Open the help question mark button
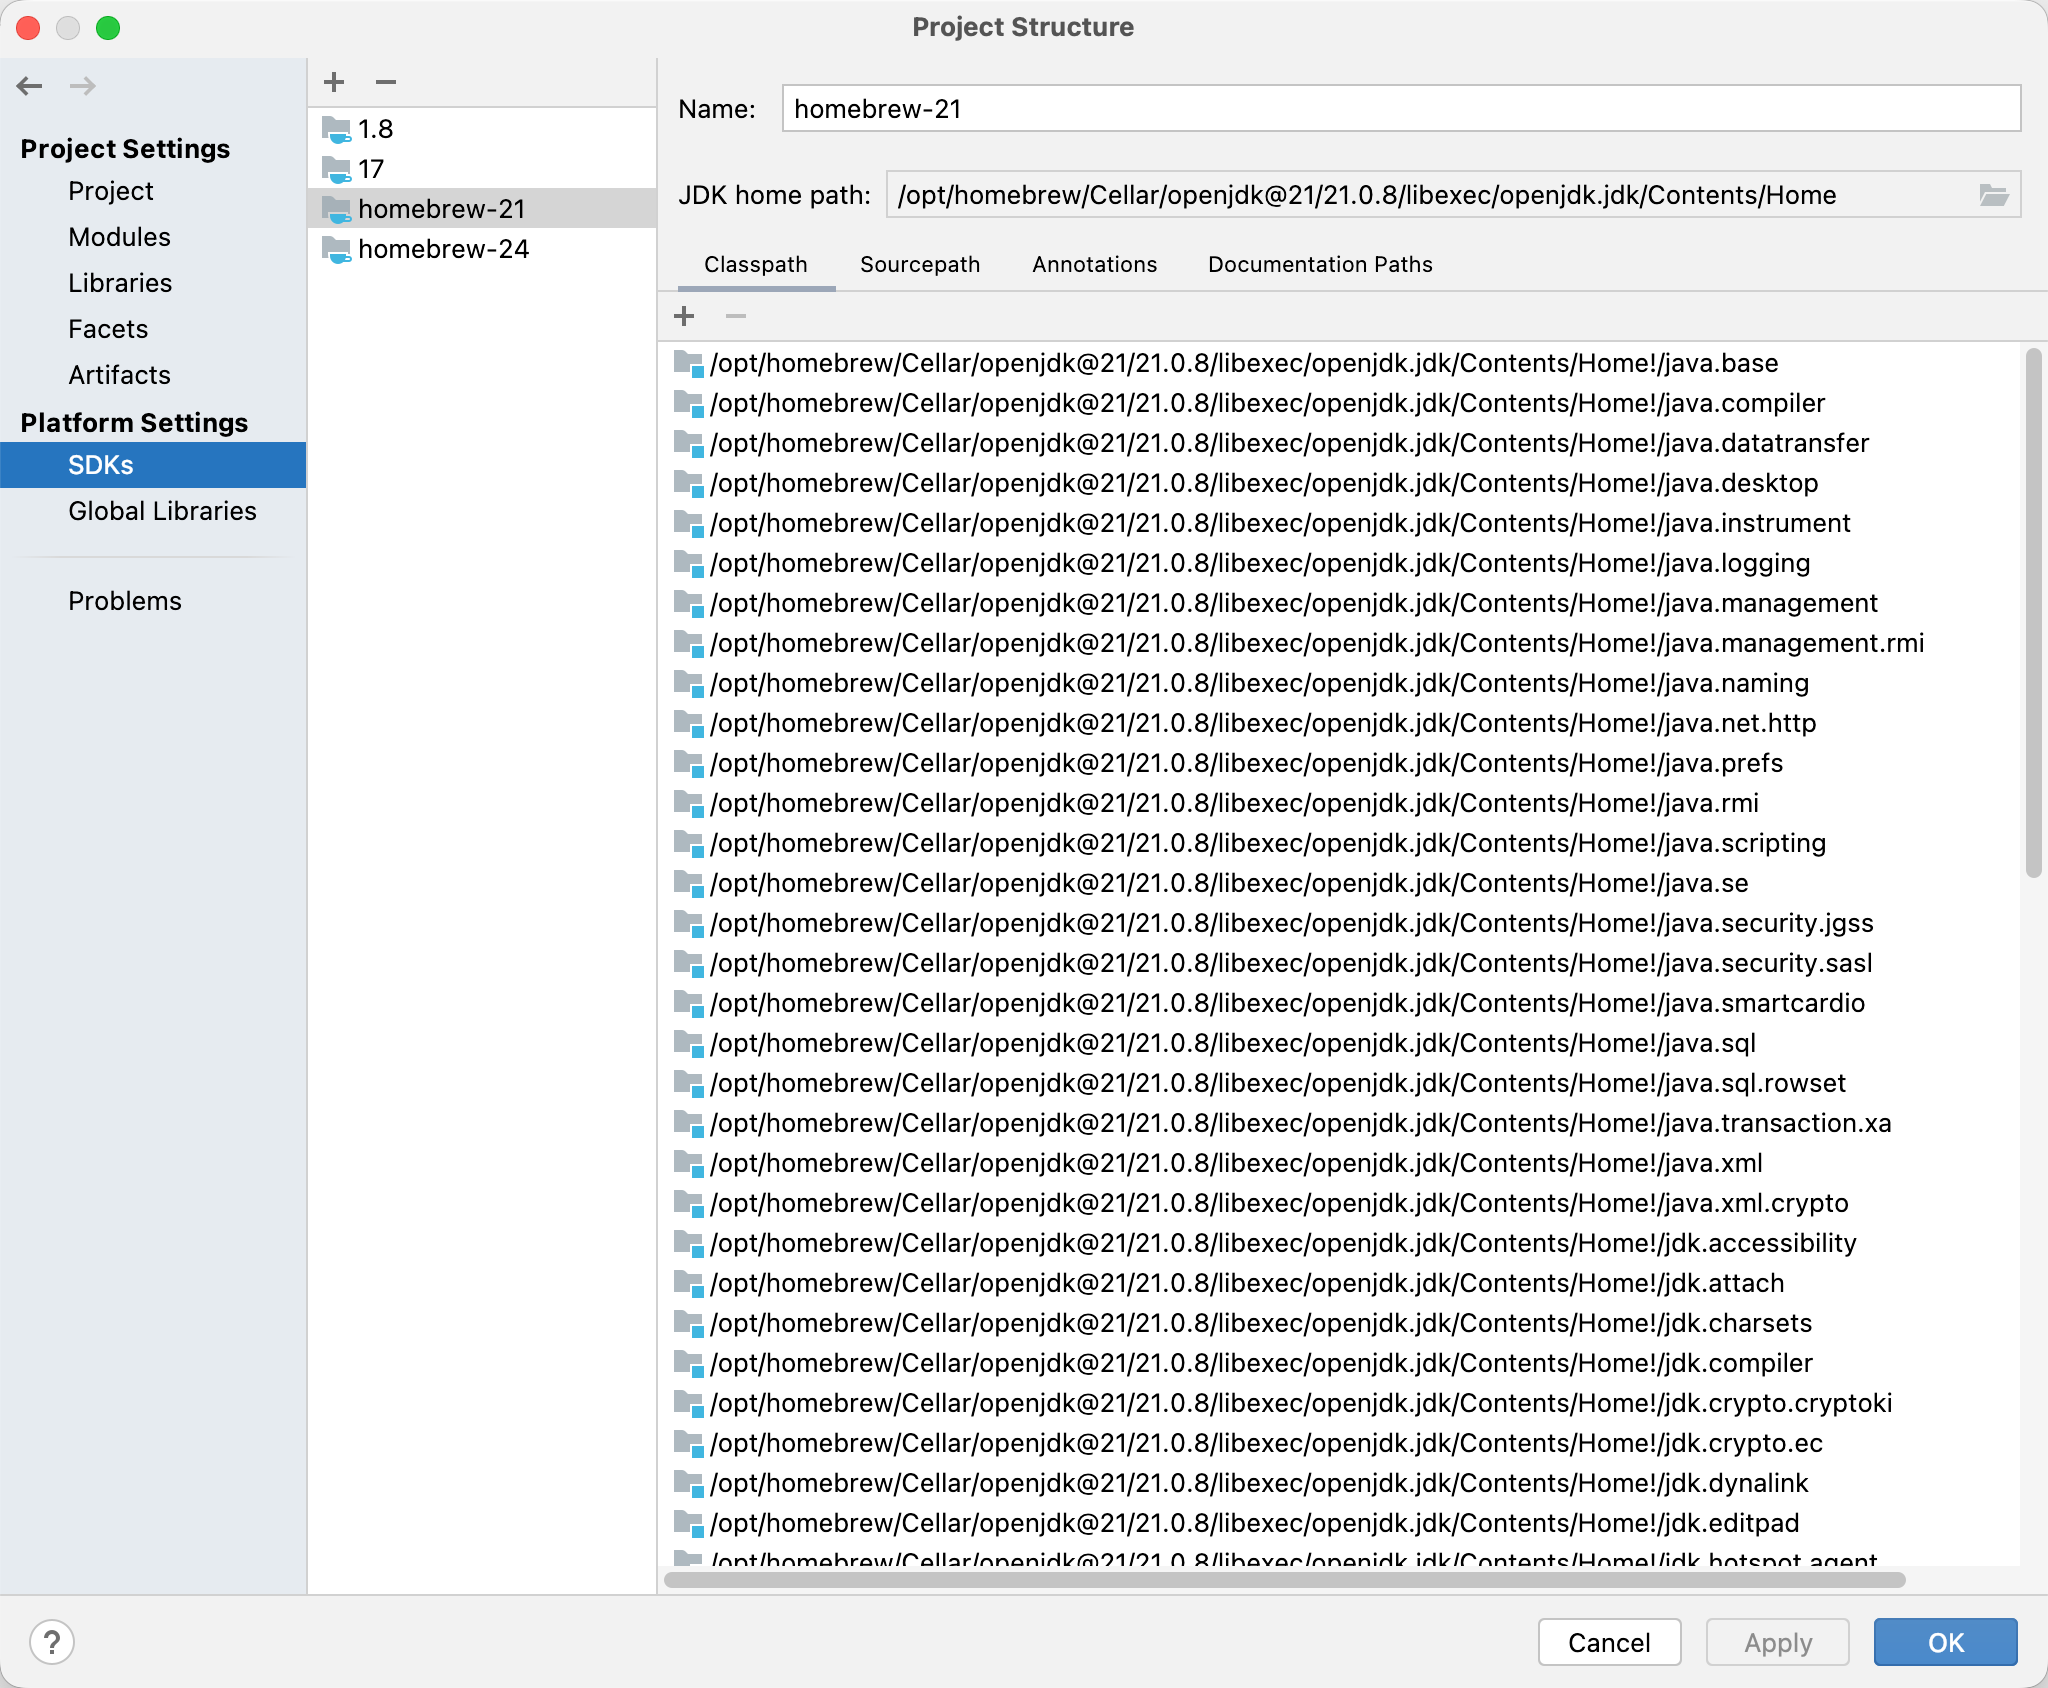 click(52, 1642)
